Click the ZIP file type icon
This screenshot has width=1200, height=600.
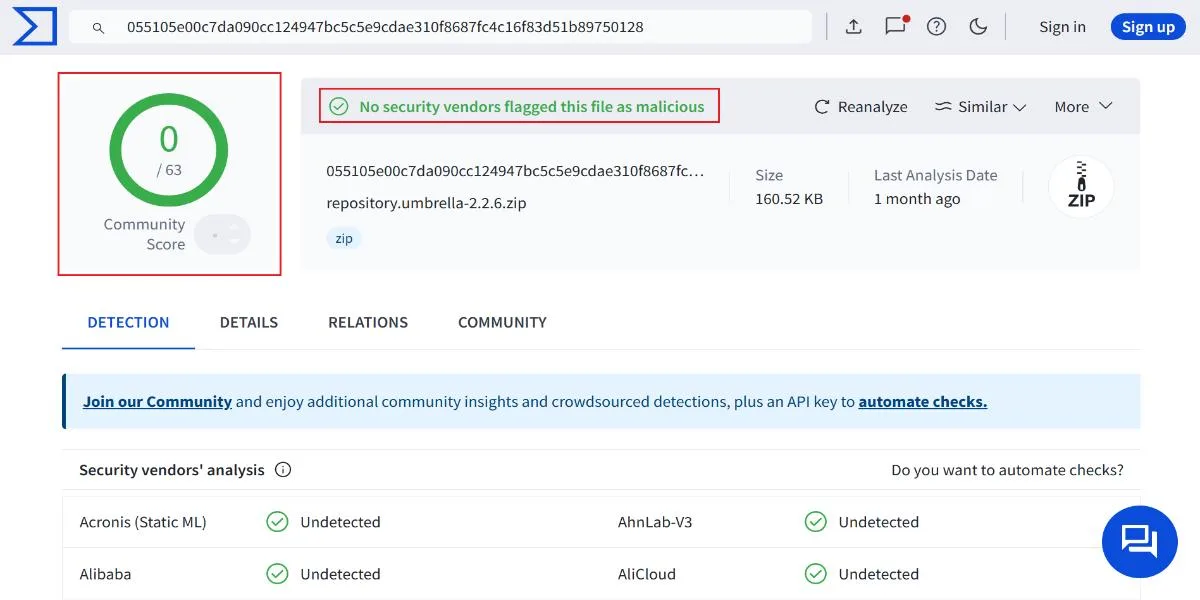1081,187
